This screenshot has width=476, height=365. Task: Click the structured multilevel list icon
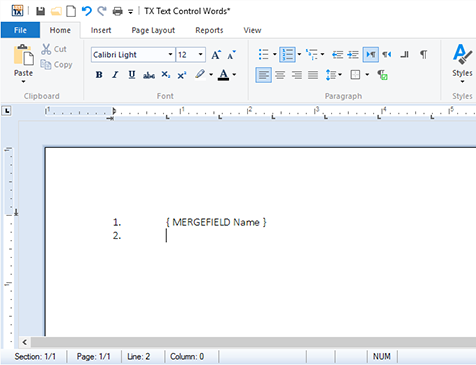click(312, 54)
